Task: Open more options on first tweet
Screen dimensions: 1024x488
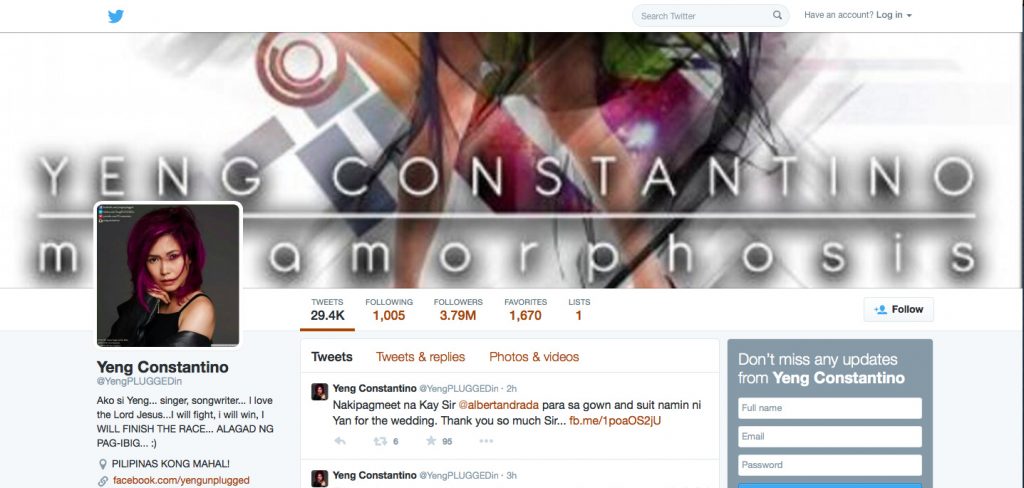Action: (x=486, y=441)
